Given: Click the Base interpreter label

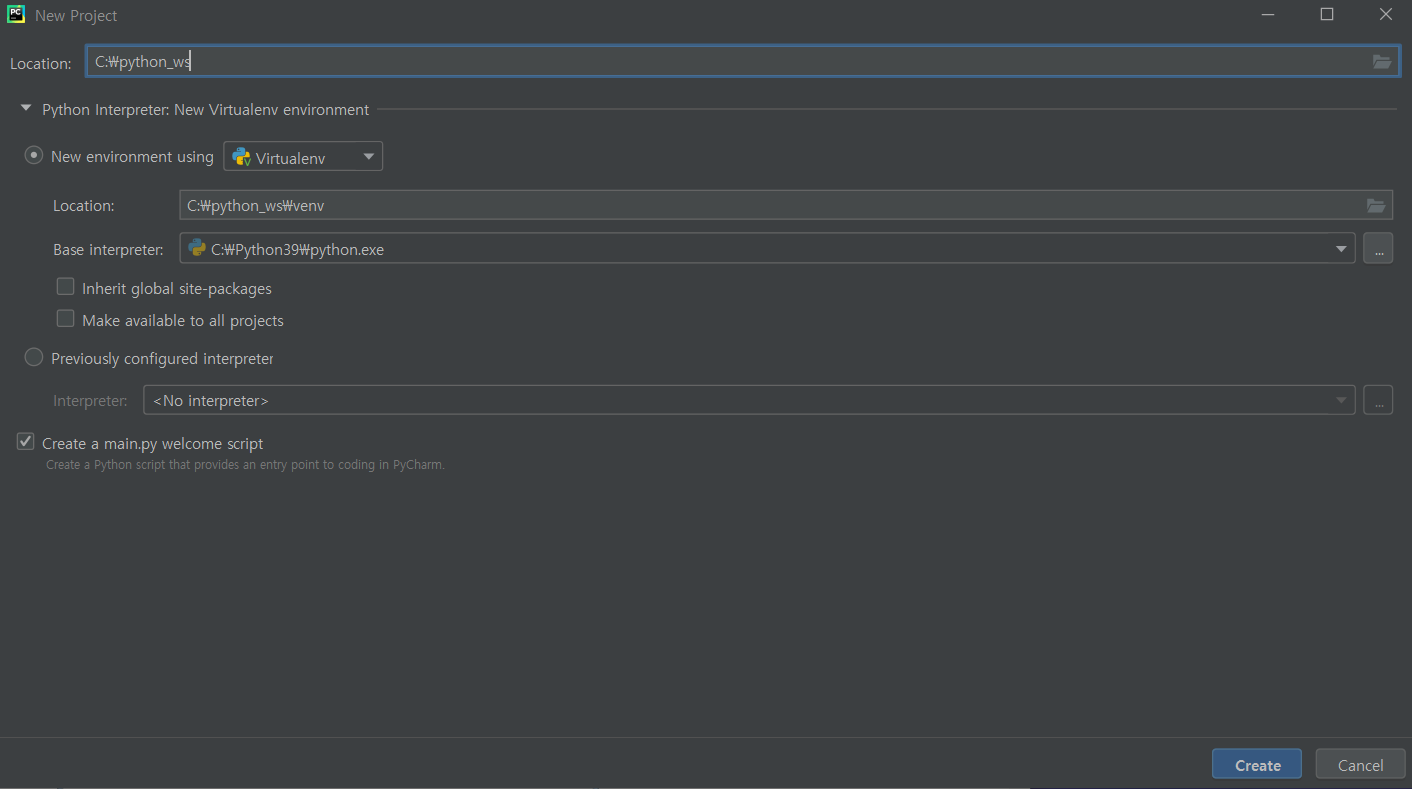Looking at the screenshot, I should tap(108, 249).
